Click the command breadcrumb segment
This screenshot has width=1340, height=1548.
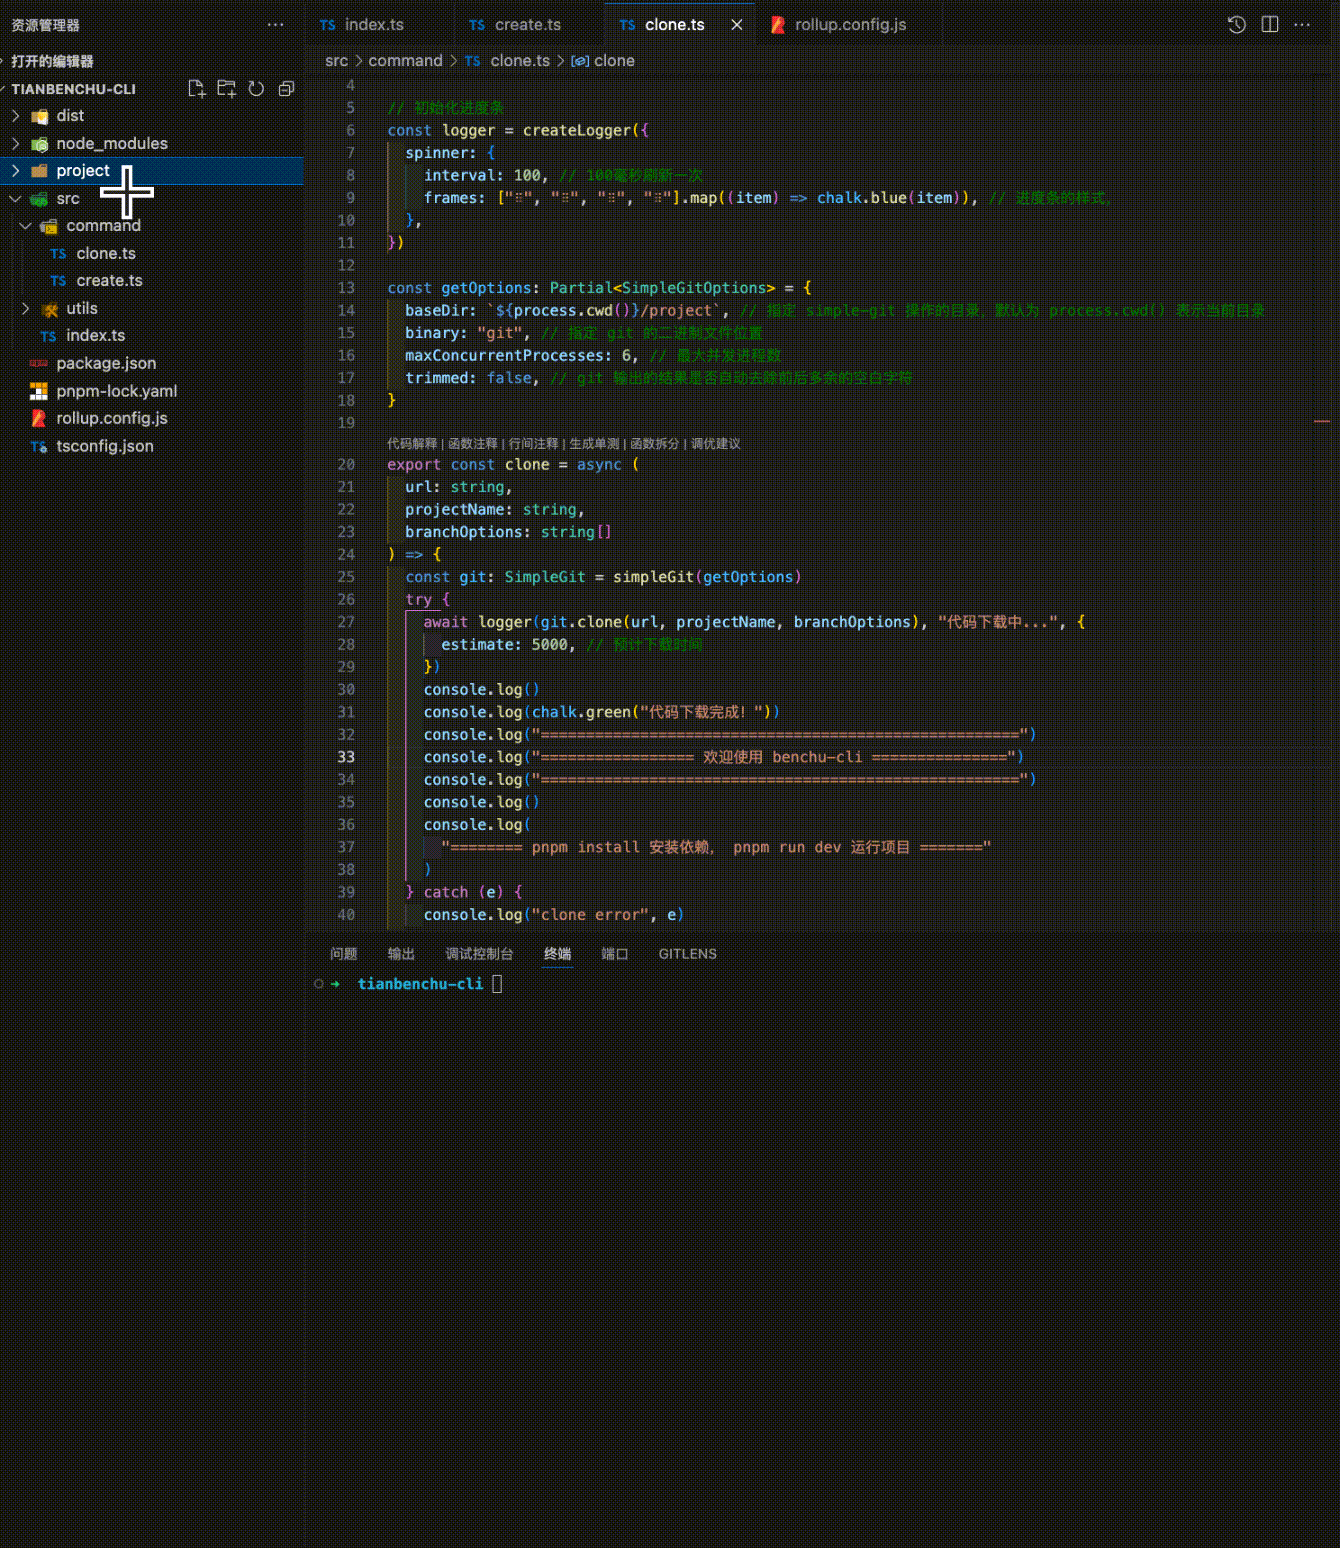pyautogui.click(x=405, y=61)
